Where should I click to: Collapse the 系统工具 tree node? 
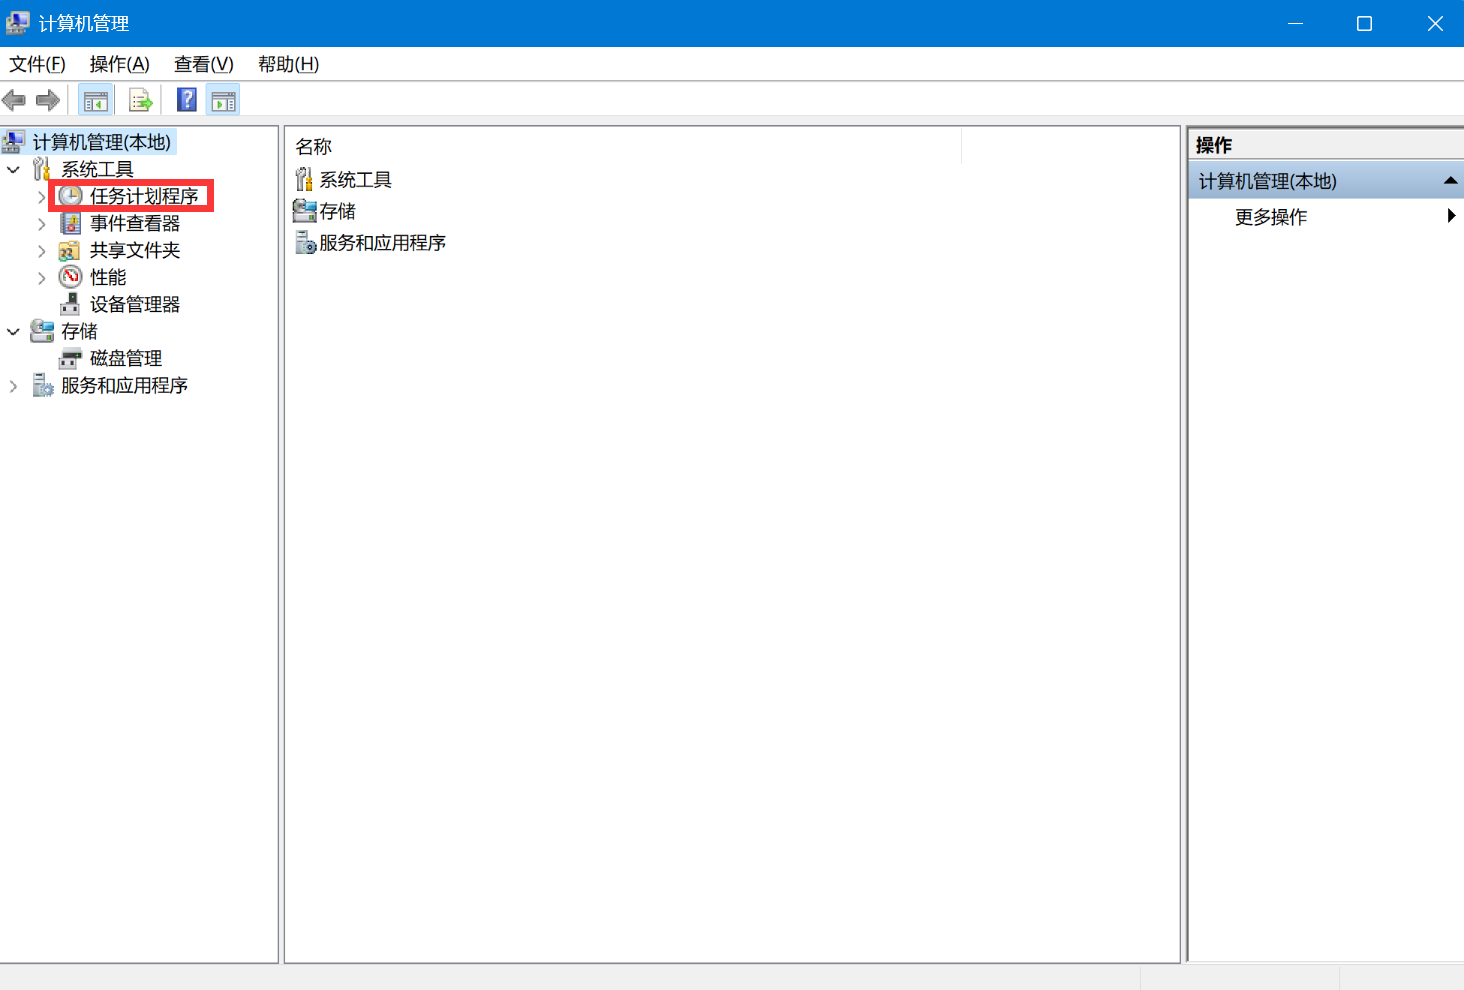[x=13, y=170]
